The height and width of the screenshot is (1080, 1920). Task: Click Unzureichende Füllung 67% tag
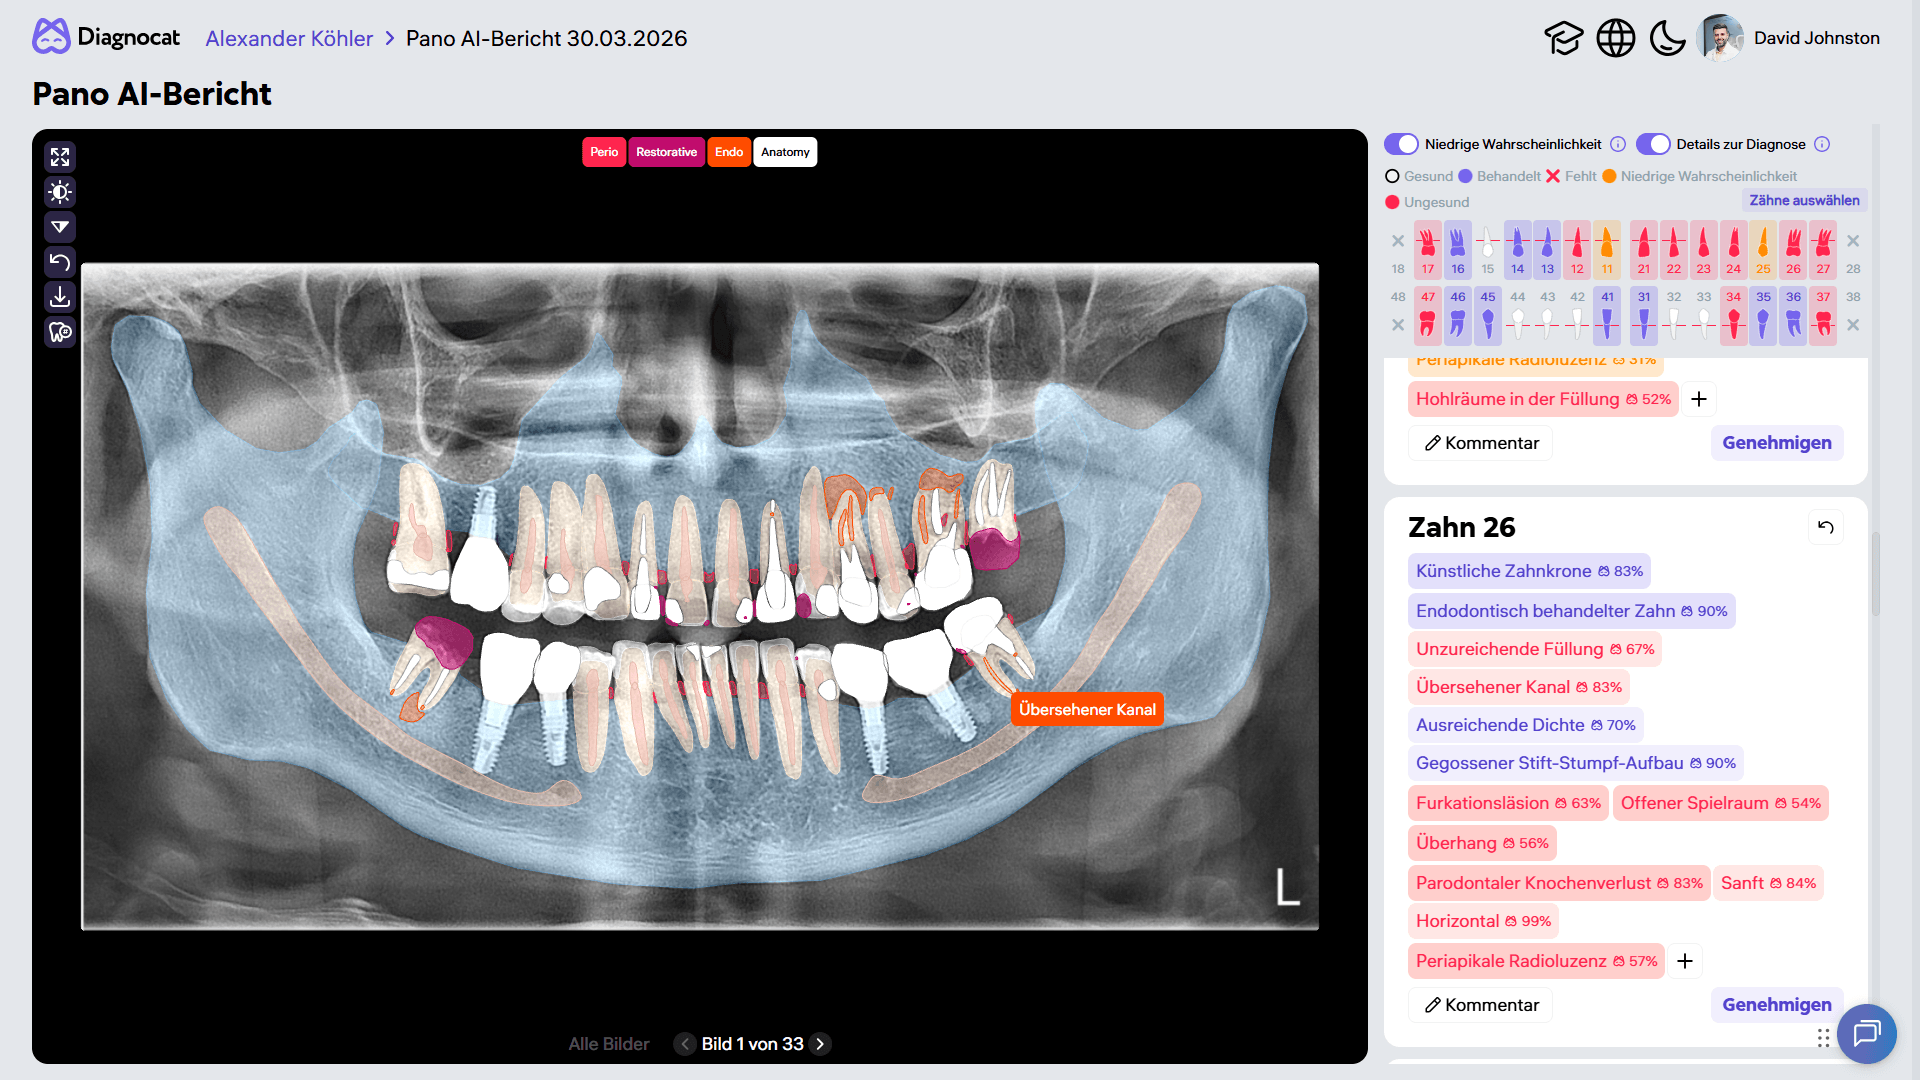click(1535, 649)
